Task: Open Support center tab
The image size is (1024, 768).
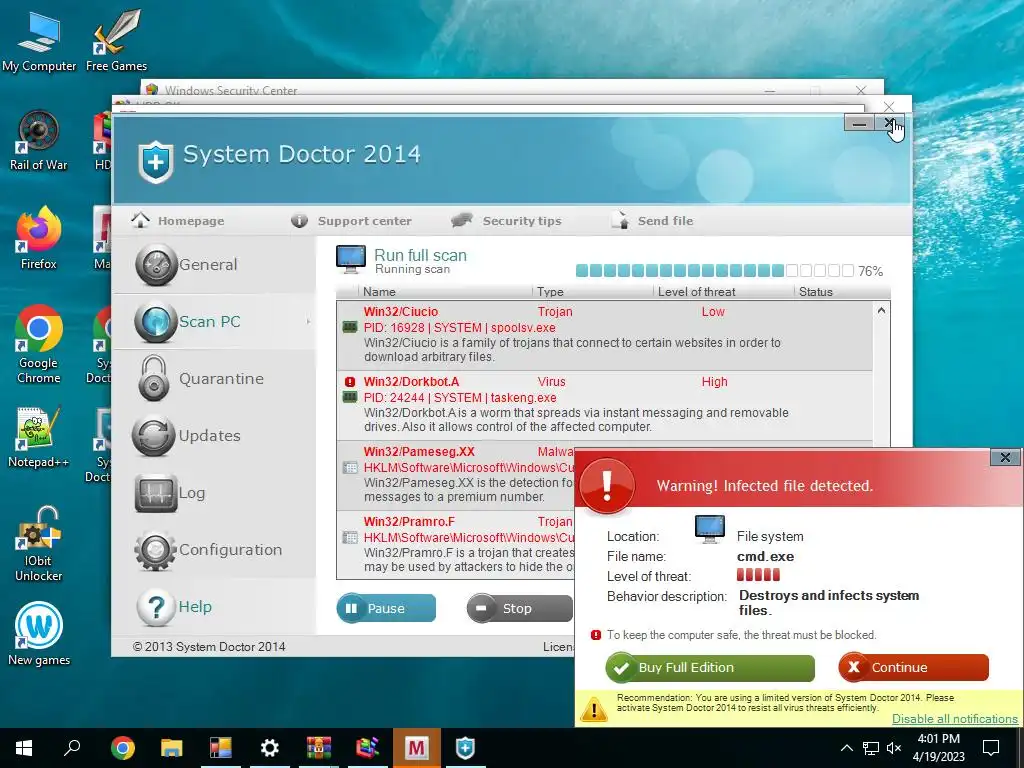Action: click(351, 221)
